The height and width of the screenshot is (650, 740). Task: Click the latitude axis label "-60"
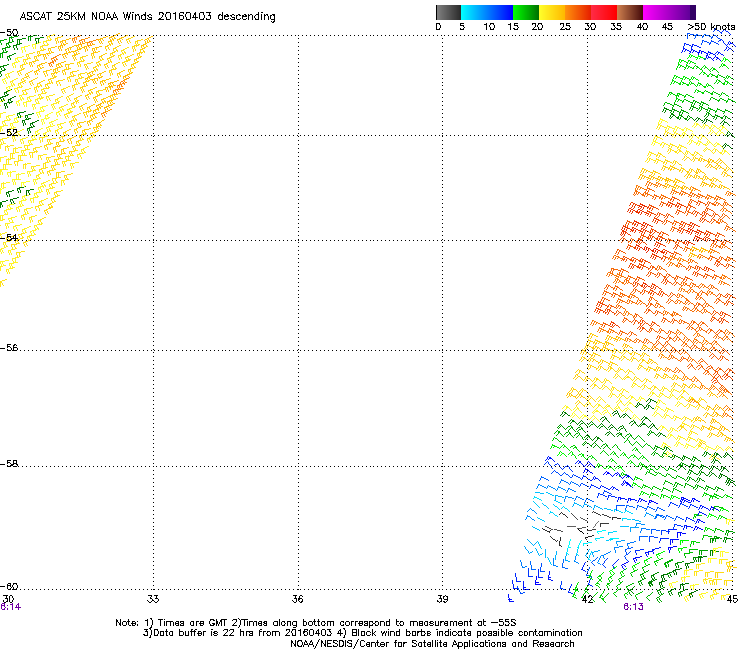(9, 587)
